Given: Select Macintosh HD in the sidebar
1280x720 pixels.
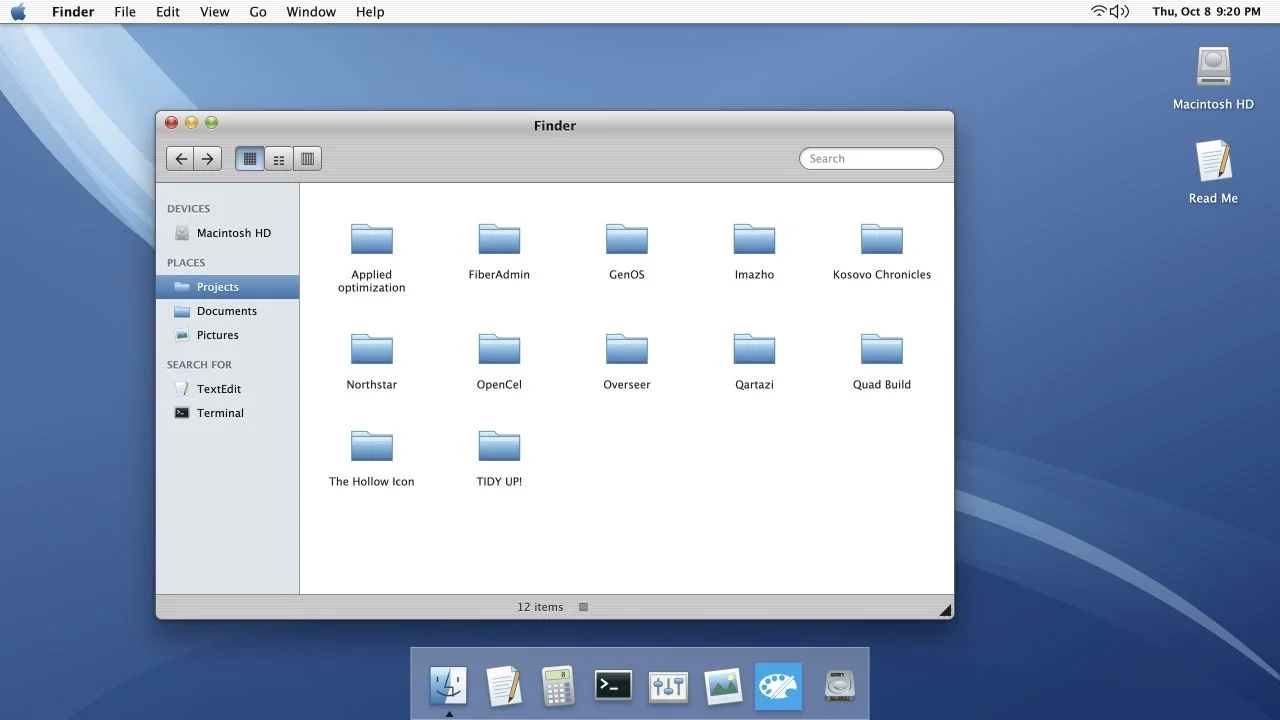Looking at the screenshot, I should pyautogui.click(x=227, y=233).
